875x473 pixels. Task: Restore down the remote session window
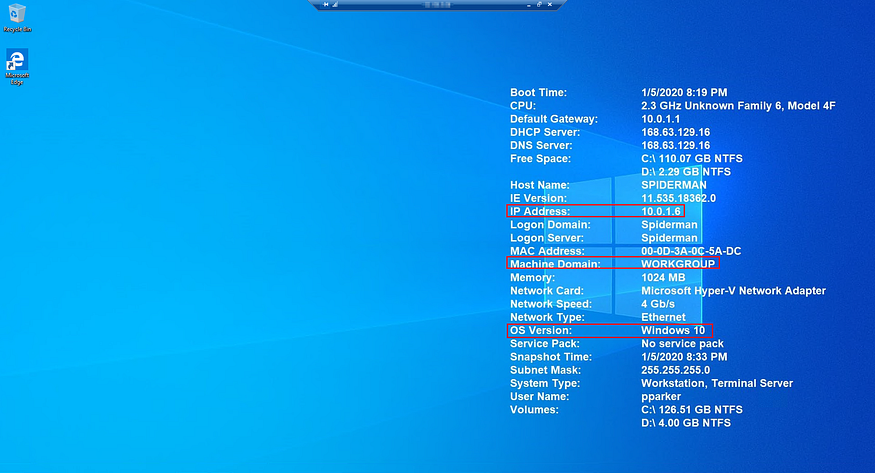[539, 4]
